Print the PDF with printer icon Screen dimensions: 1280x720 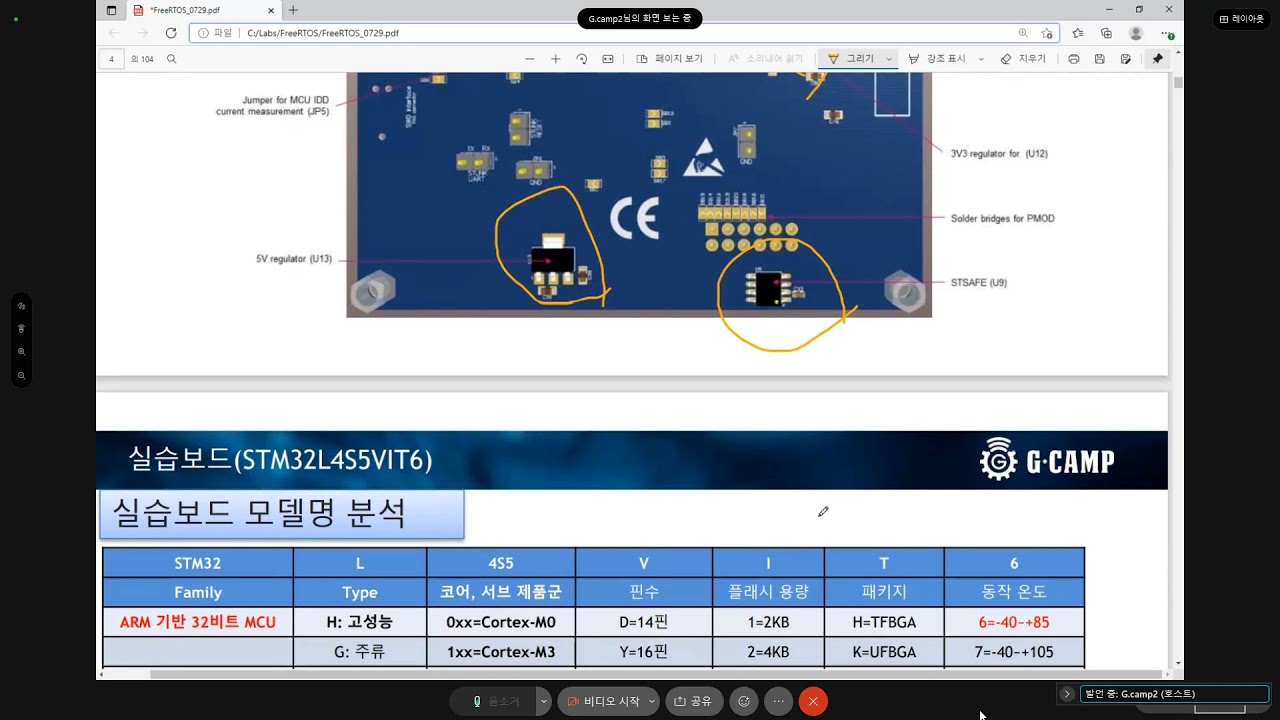pyautogui.click(x=1074, y=59)
